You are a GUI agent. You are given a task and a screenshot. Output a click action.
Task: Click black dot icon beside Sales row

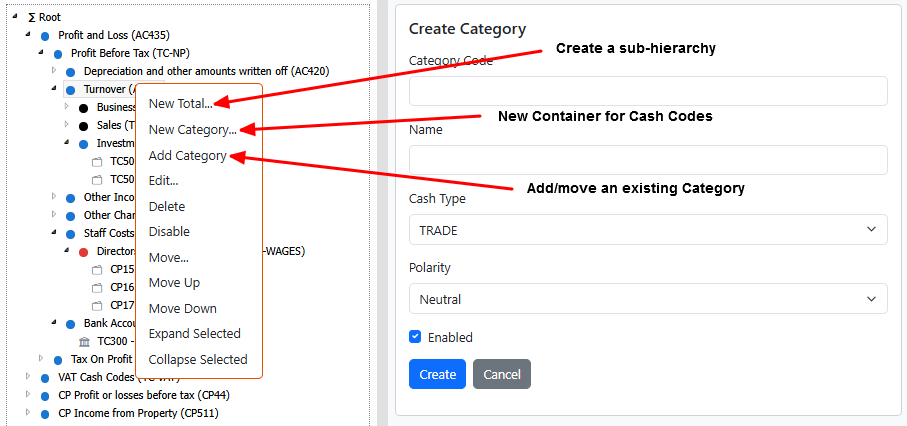tap(83, 126)
